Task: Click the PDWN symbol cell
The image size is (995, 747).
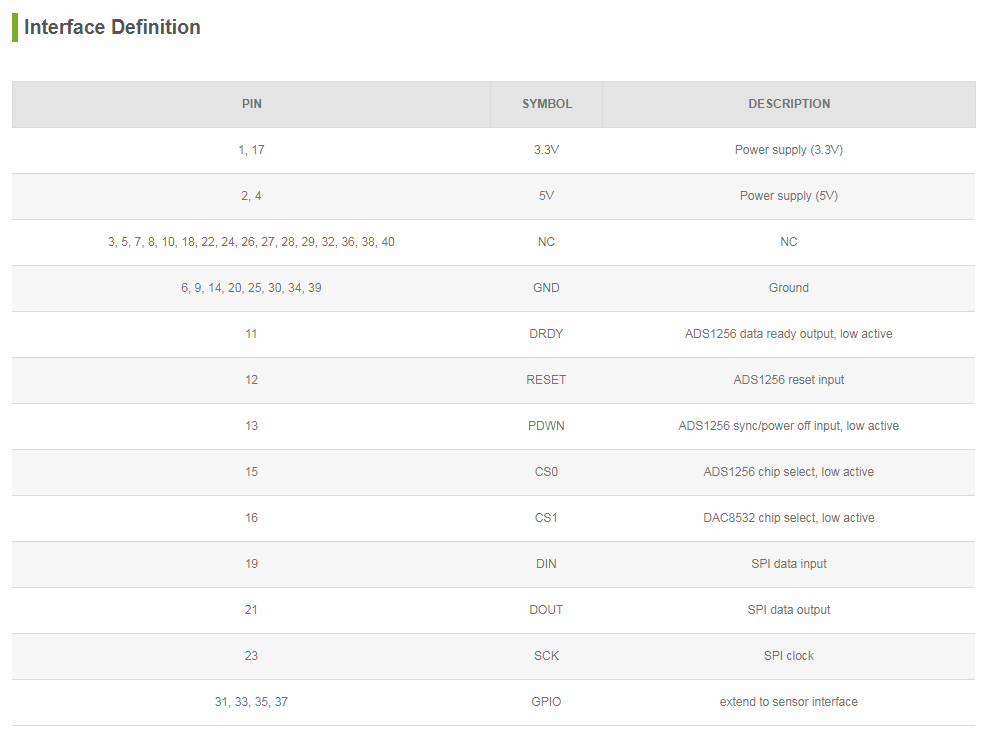Action: tap(546, 426)
